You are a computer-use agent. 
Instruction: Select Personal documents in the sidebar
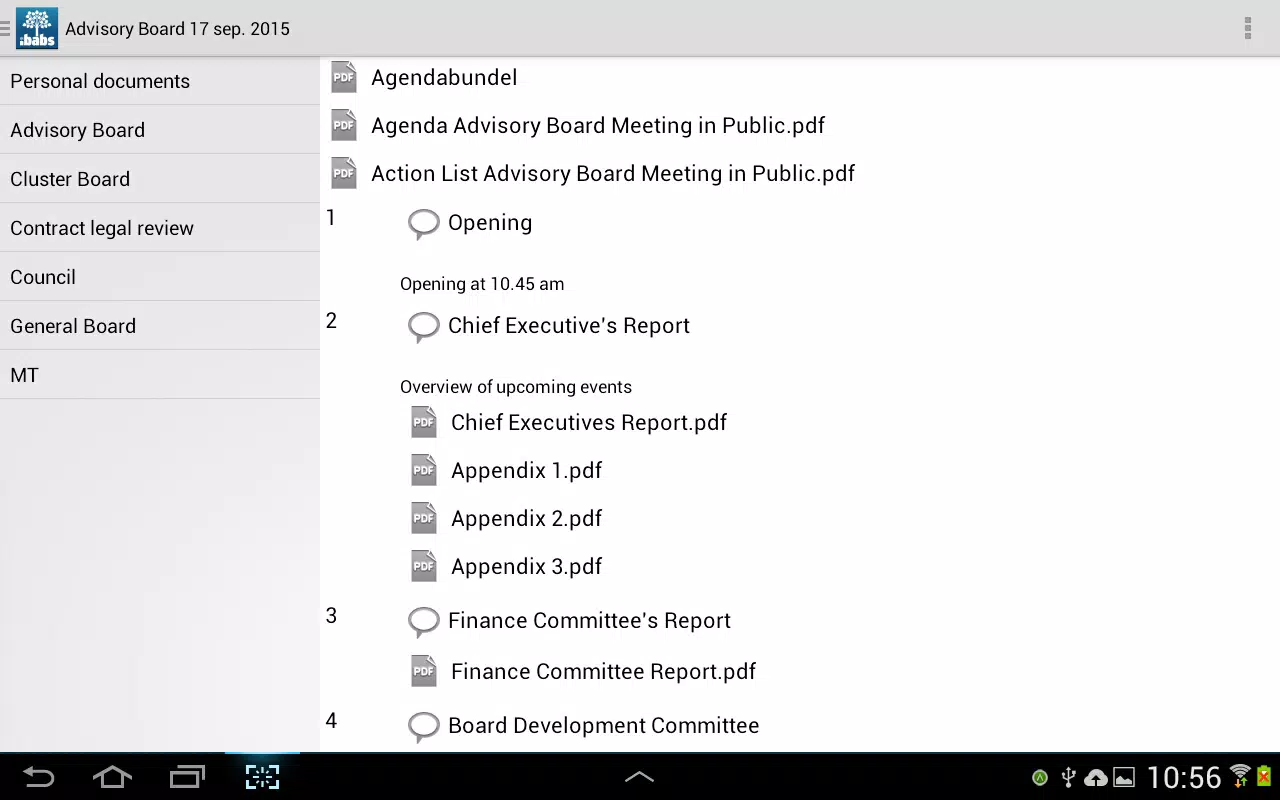click(x=160, y=81)
